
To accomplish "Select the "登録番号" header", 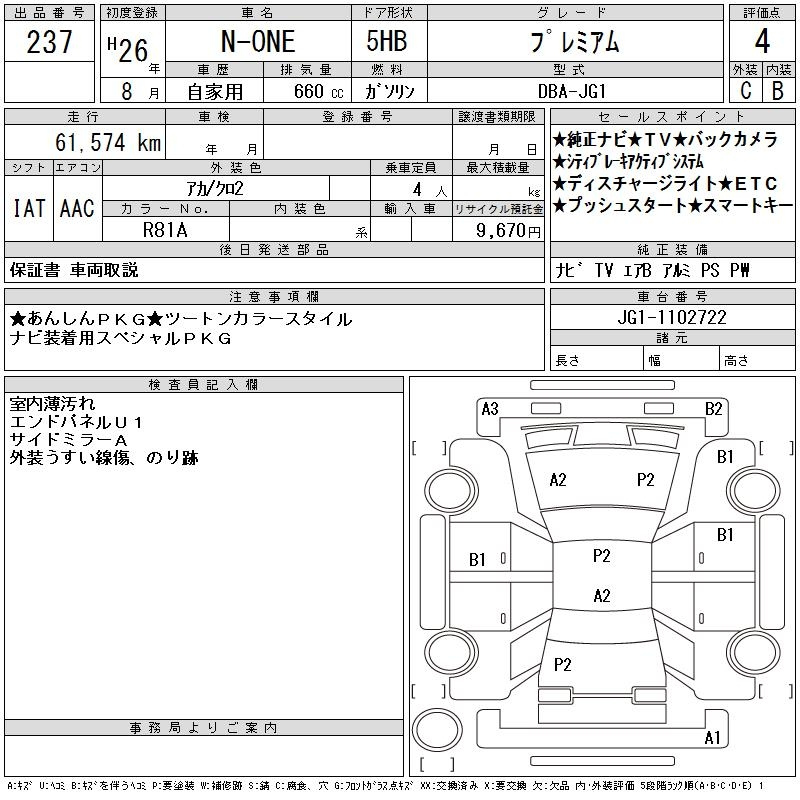I will pyautogui.click(x=358, y=117).
